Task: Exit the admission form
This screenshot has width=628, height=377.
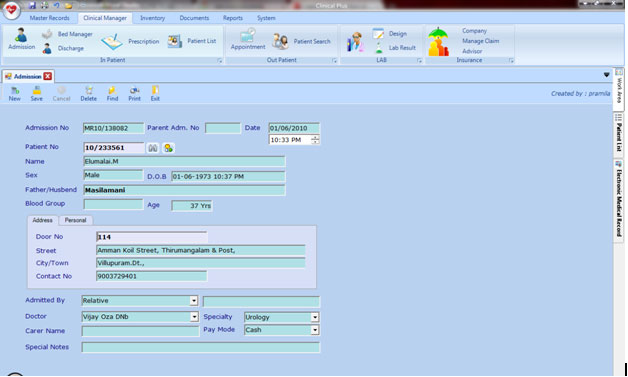Action: 155,94
